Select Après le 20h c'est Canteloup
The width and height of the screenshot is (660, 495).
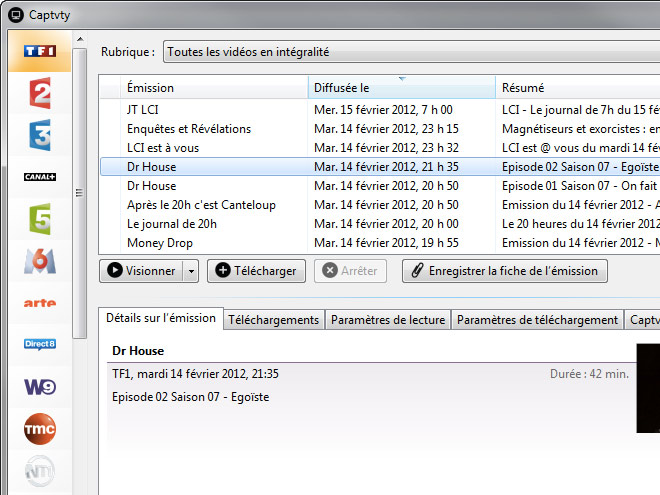(380, 205)
